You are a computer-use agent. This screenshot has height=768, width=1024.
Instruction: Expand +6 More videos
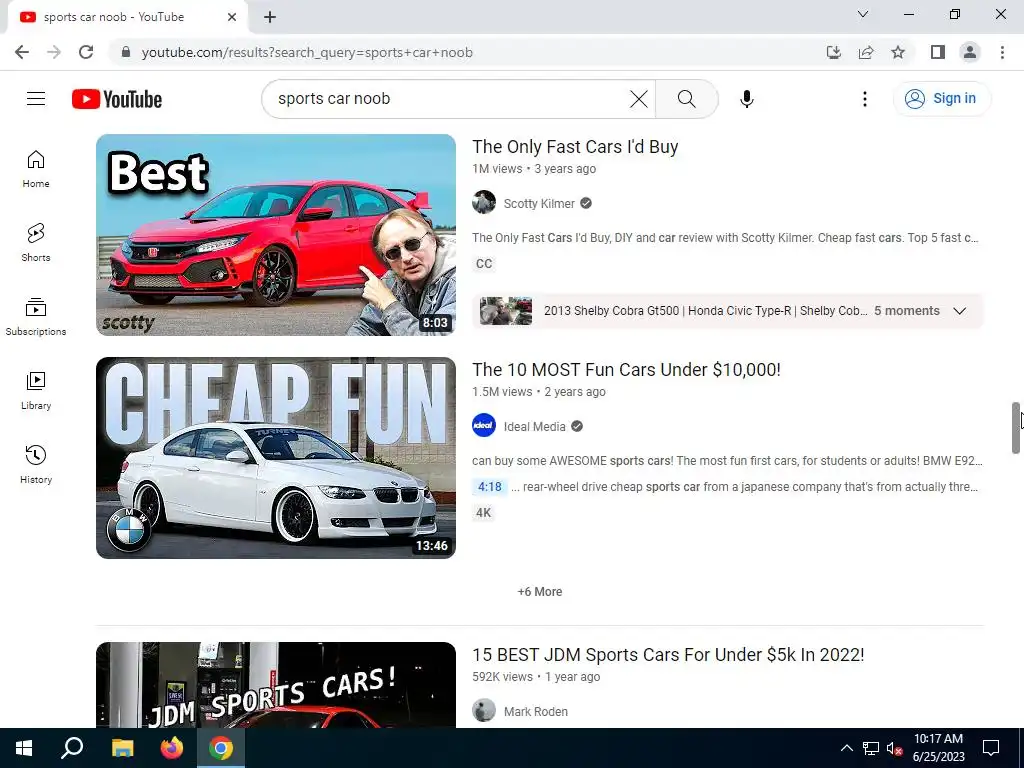point(539,592)
